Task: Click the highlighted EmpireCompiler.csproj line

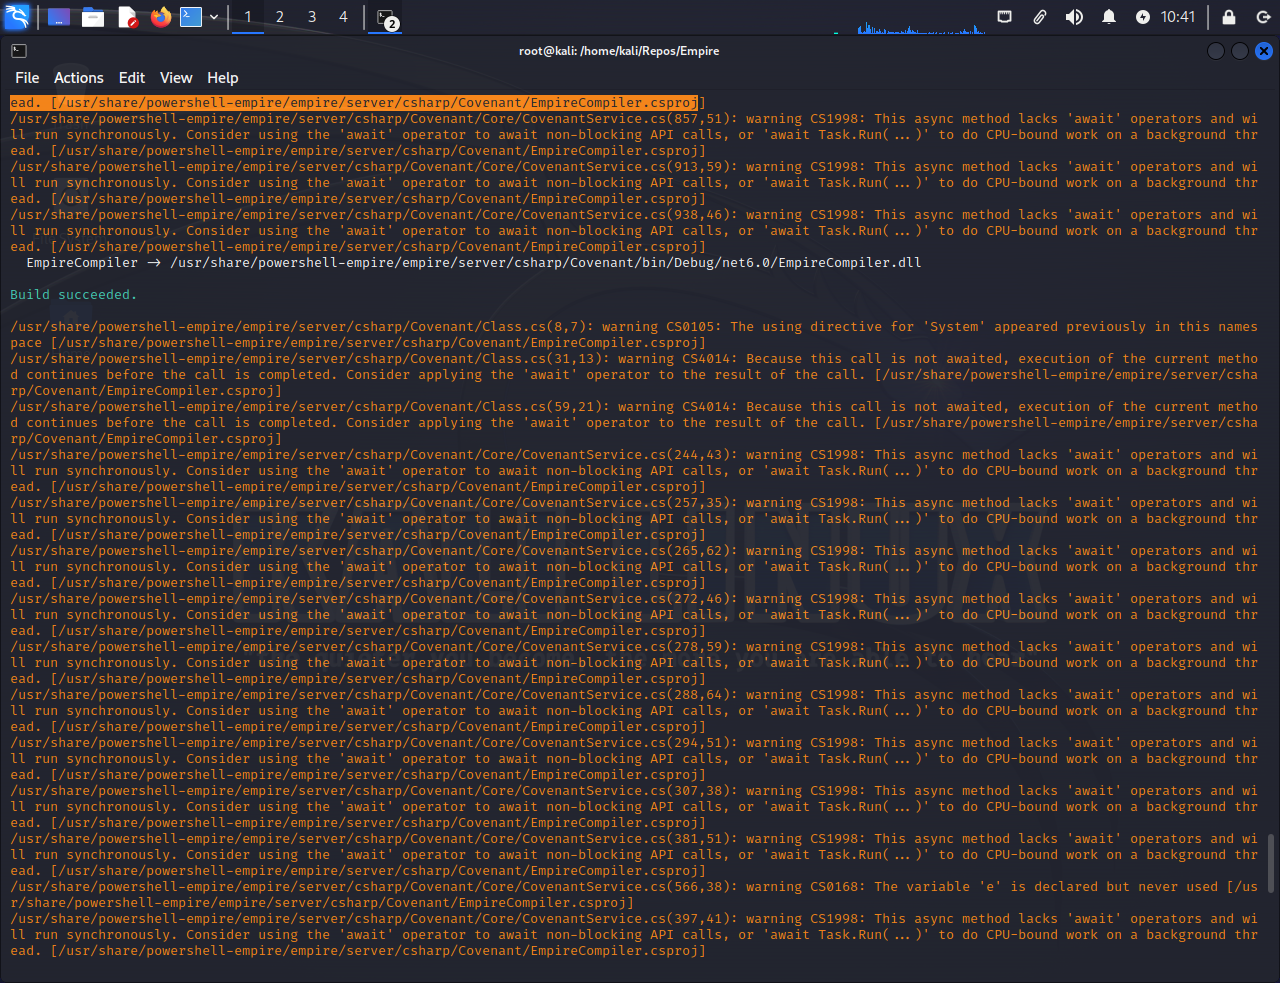Action: click(x=354, y=103)
